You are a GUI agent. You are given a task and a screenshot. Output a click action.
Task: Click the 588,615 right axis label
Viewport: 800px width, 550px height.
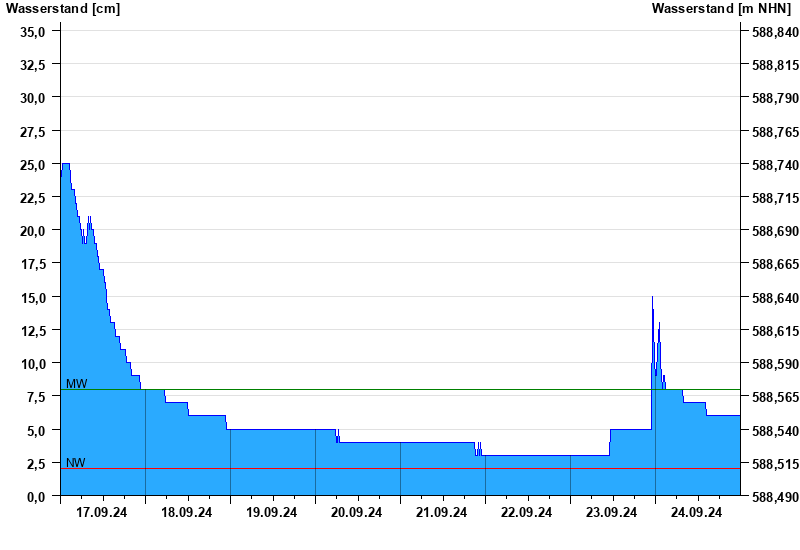click(x=776, y=331)
